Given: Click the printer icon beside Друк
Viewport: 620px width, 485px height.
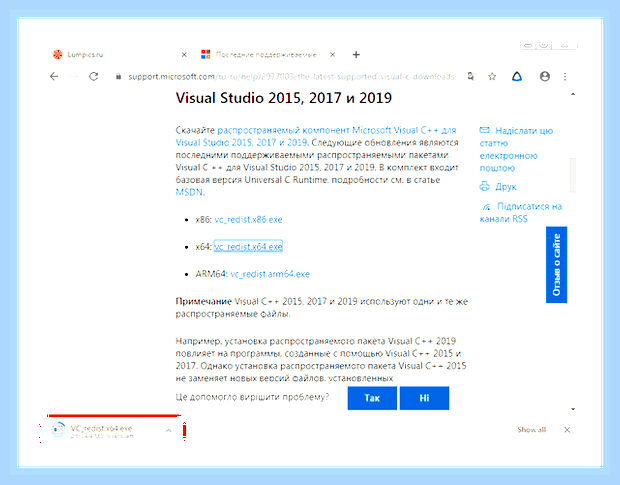Looking at the screenshot, I should click(x=484, y=186).
